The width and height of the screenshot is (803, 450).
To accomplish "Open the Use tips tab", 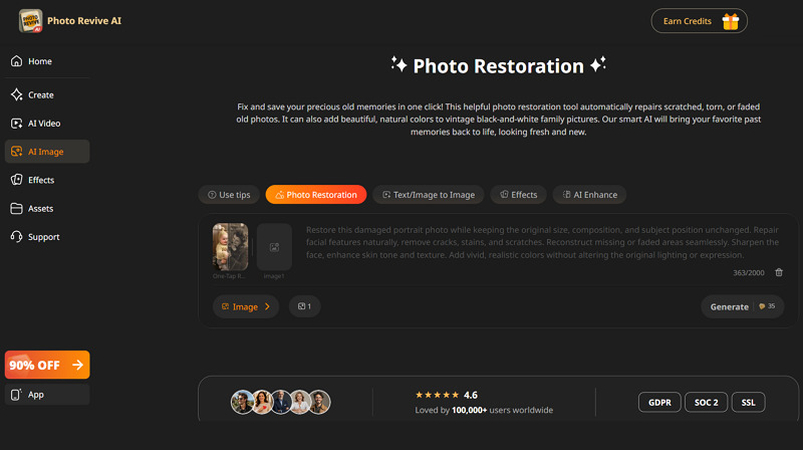I will click(x=229, y=195).
